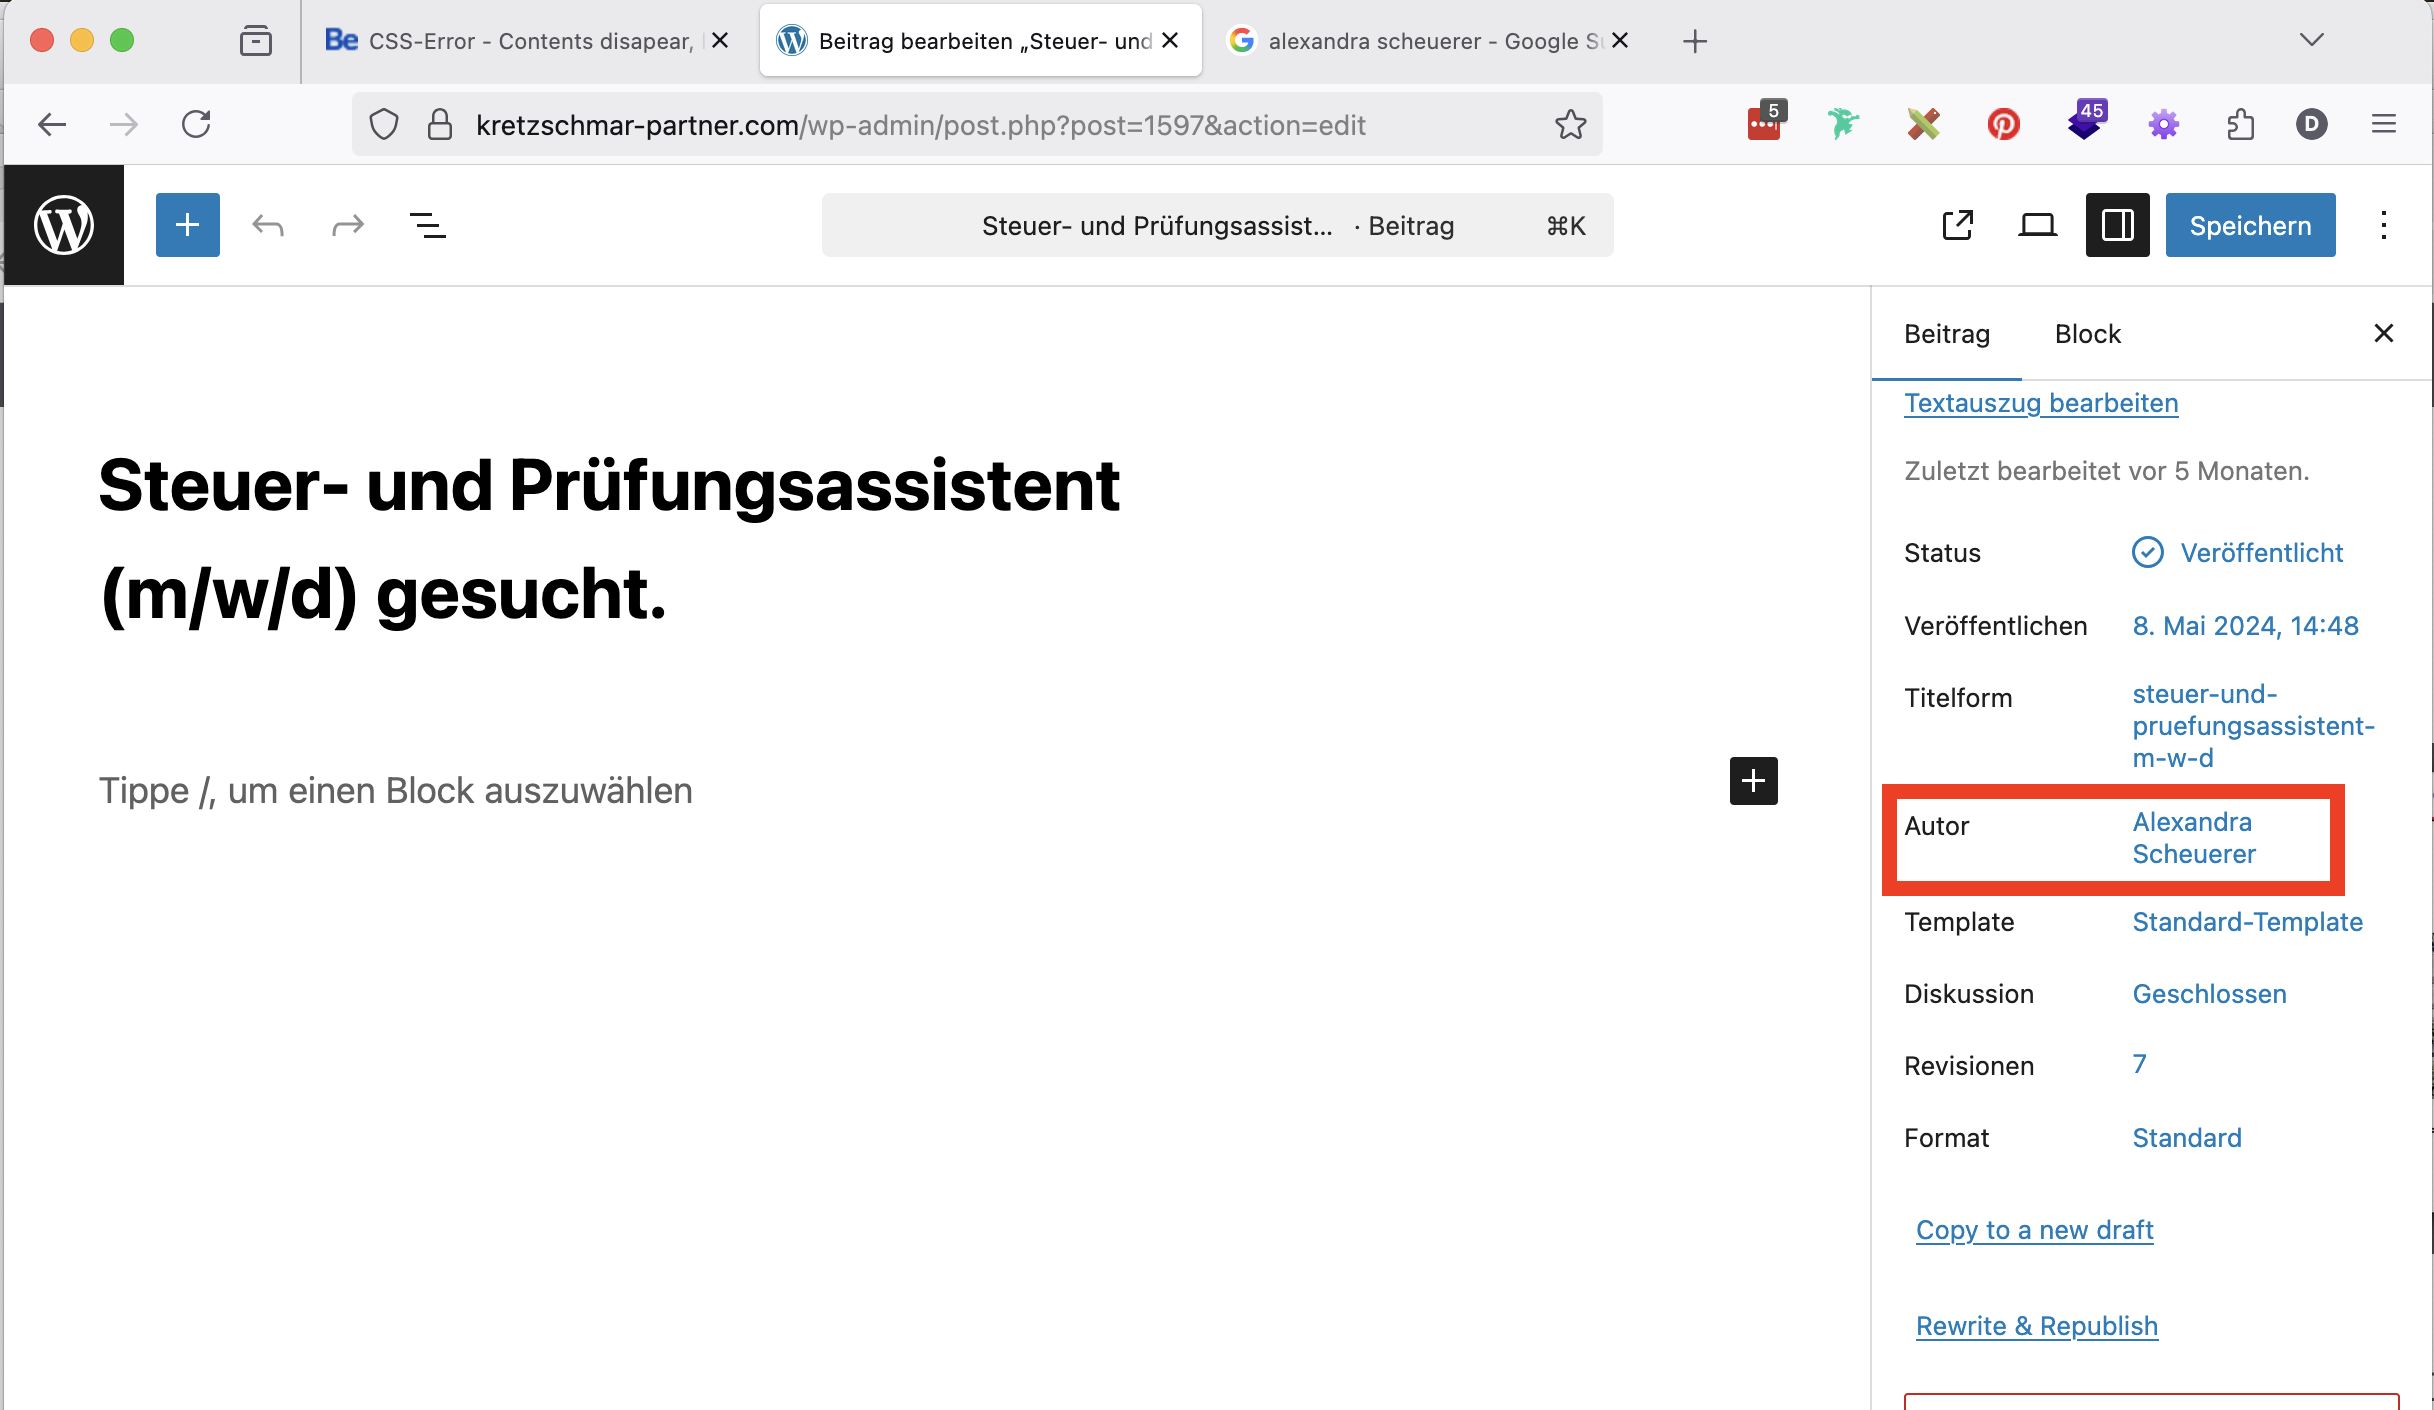
Task: Open the document overview list icon
Action: (x=428, y=226)
